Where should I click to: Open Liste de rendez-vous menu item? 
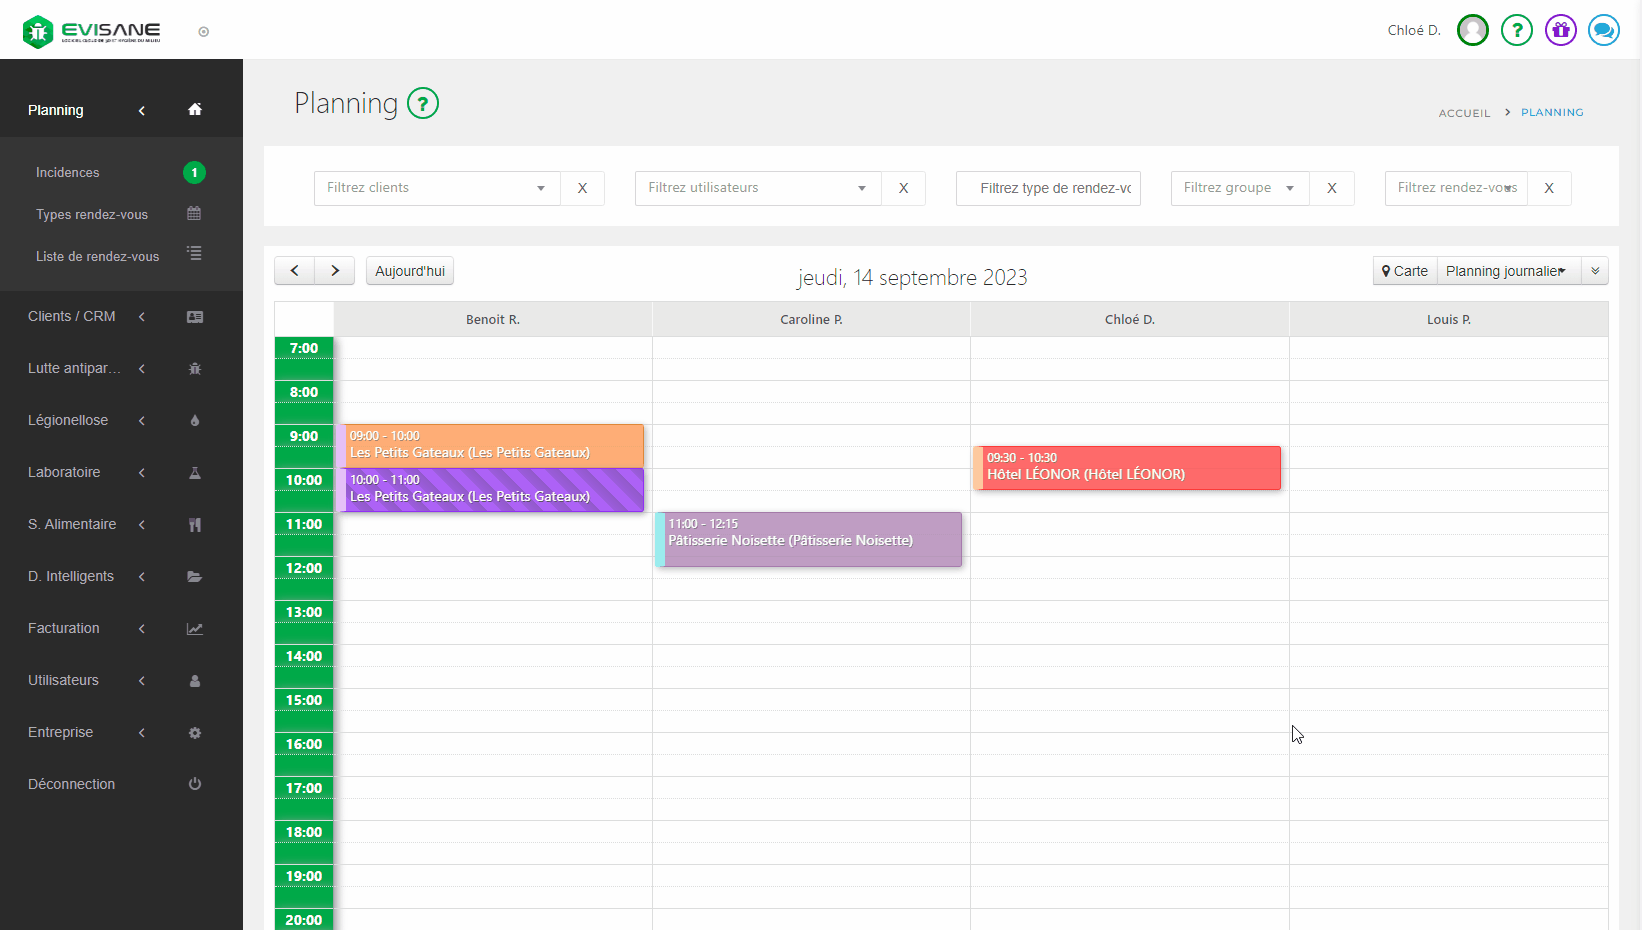tap(97, 256)
